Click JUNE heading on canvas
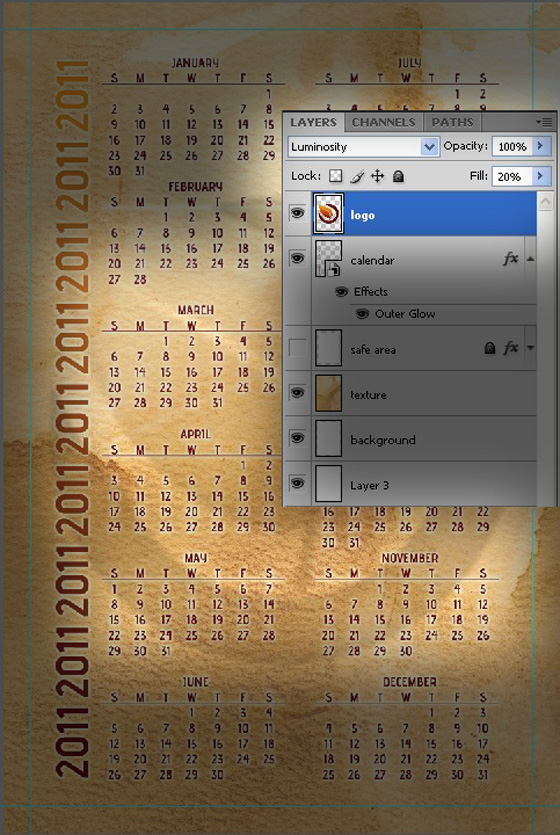This screenshot has height=835, width=560. (x=195, y=682)
